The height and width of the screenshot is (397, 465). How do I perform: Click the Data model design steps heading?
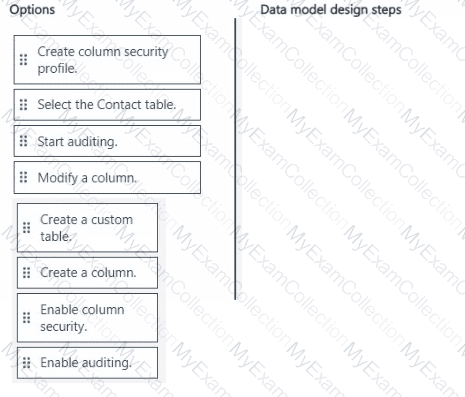(331, 10)
